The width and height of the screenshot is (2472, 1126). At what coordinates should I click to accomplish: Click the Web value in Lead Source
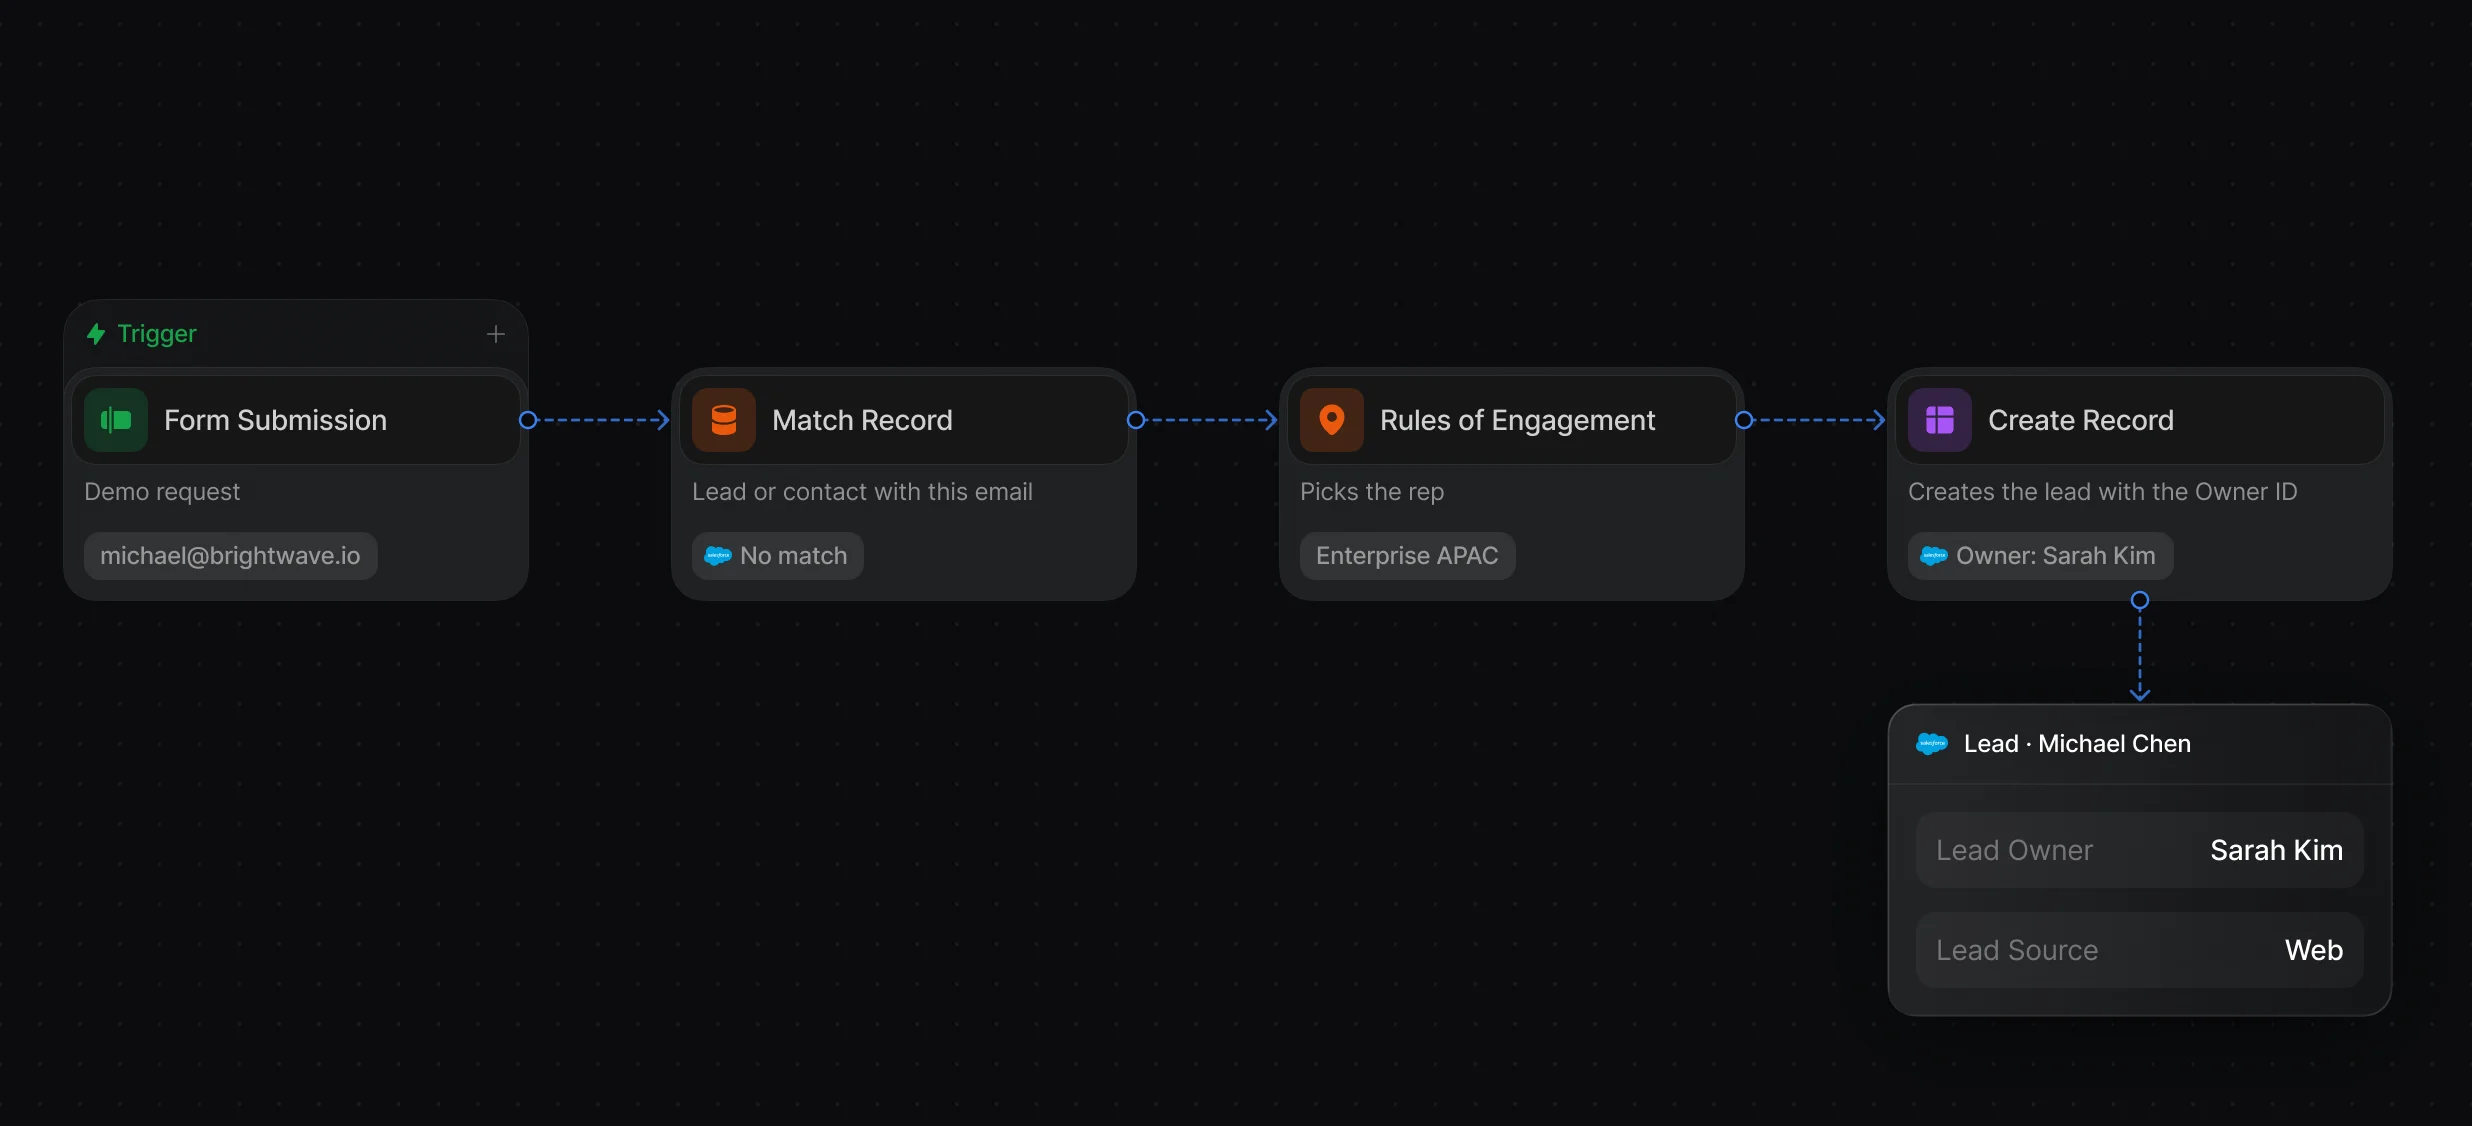(x=2314, y=950)
